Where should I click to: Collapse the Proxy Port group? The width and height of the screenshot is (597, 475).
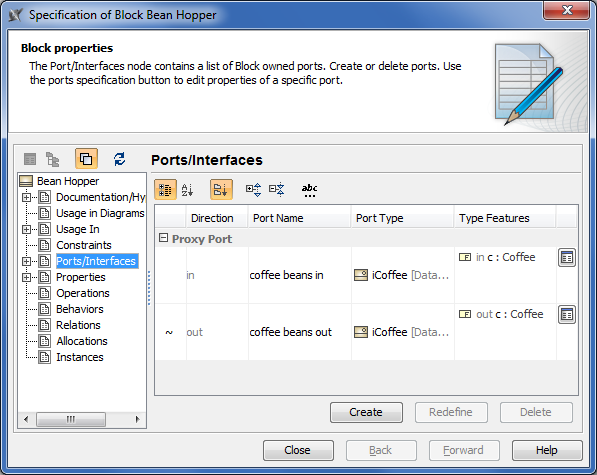[163, 238]
